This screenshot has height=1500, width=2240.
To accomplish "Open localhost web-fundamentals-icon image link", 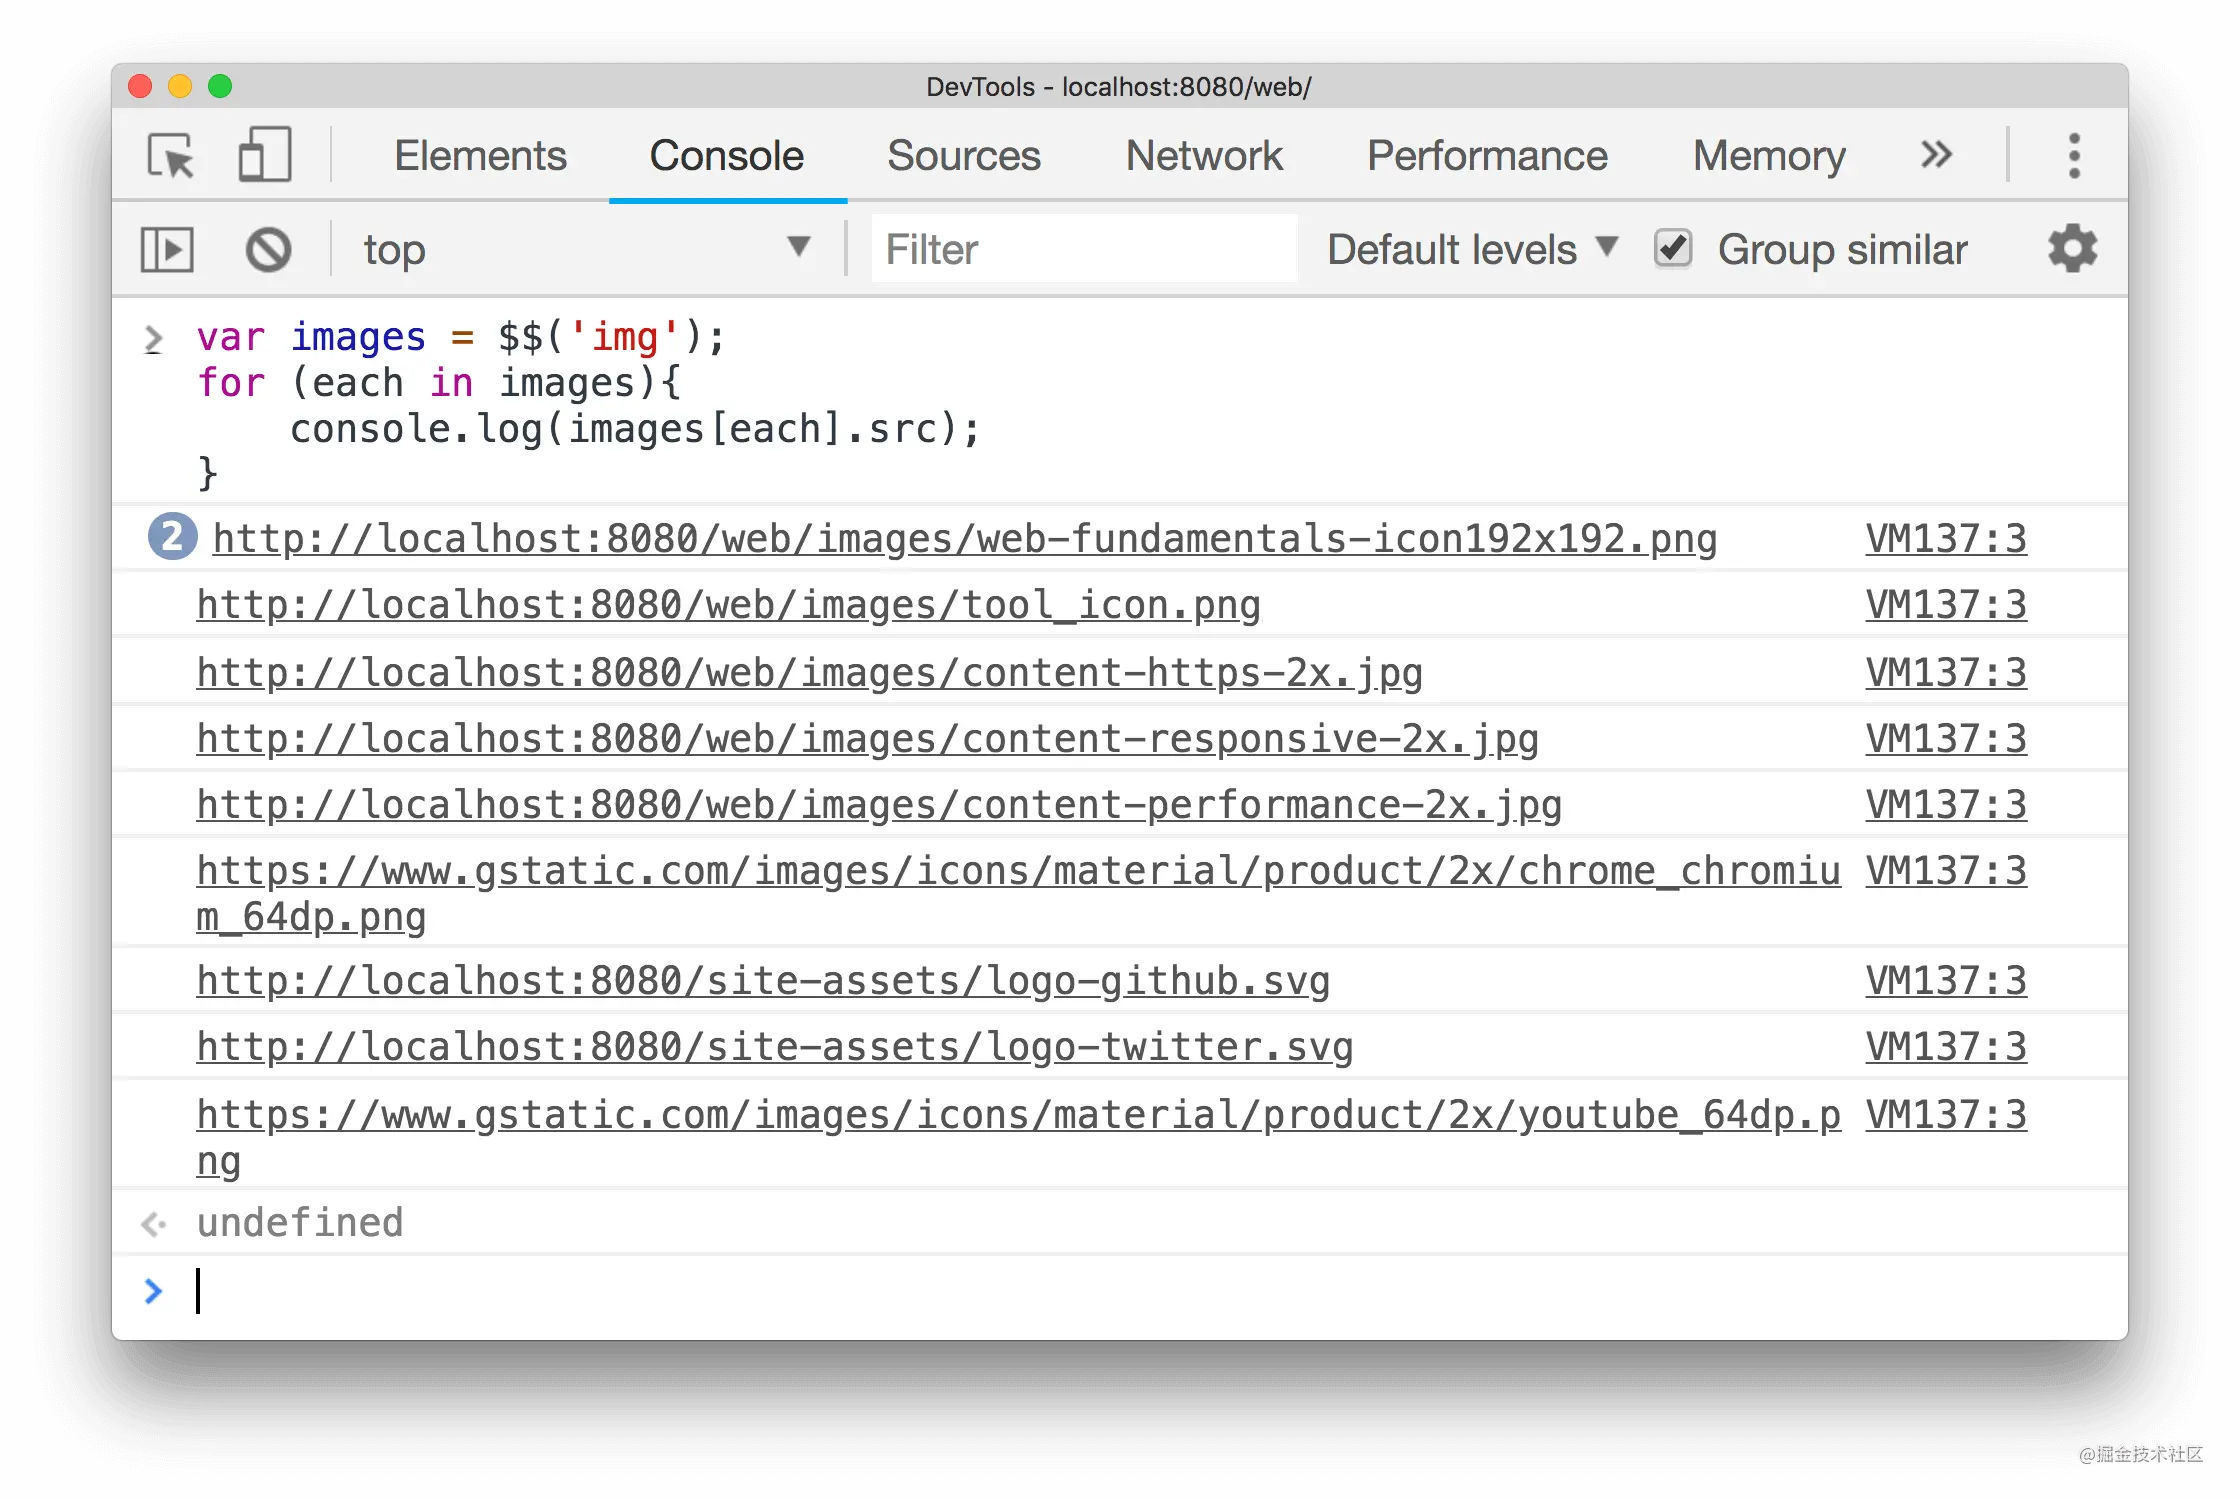I will (x=964, y=537).
